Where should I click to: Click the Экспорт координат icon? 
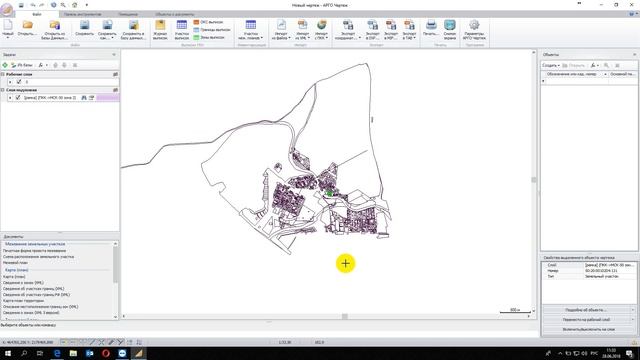click(x=348, y=26)
